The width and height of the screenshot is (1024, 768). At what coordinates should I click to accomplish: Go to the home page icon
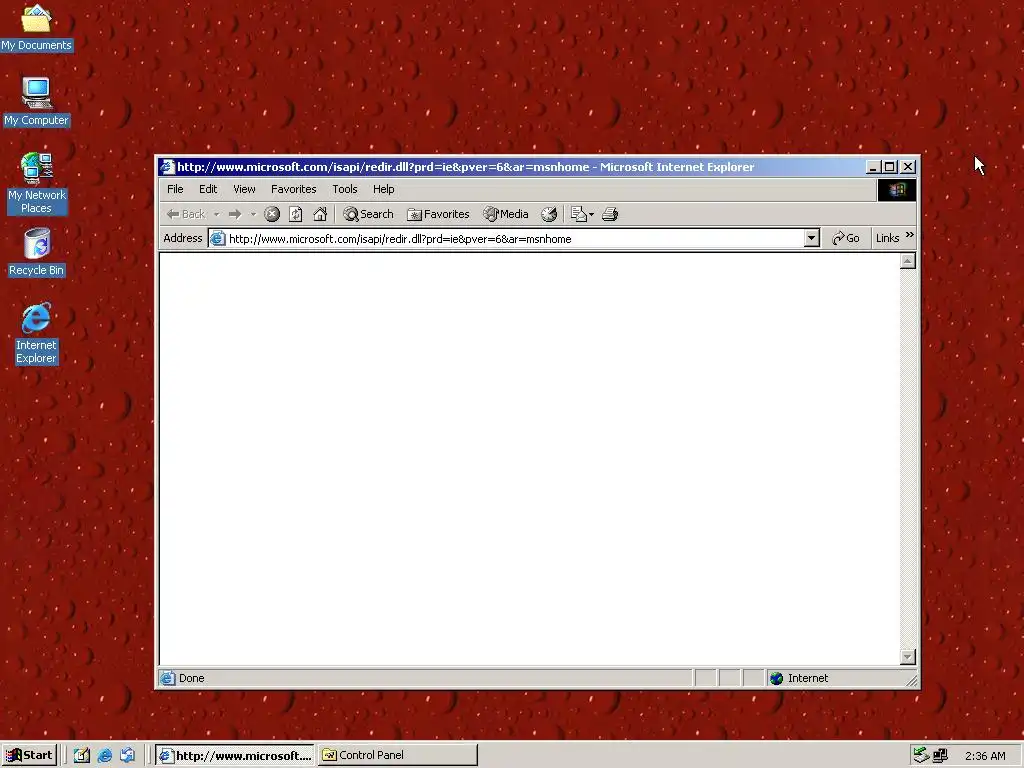click(x=320, y=214)
